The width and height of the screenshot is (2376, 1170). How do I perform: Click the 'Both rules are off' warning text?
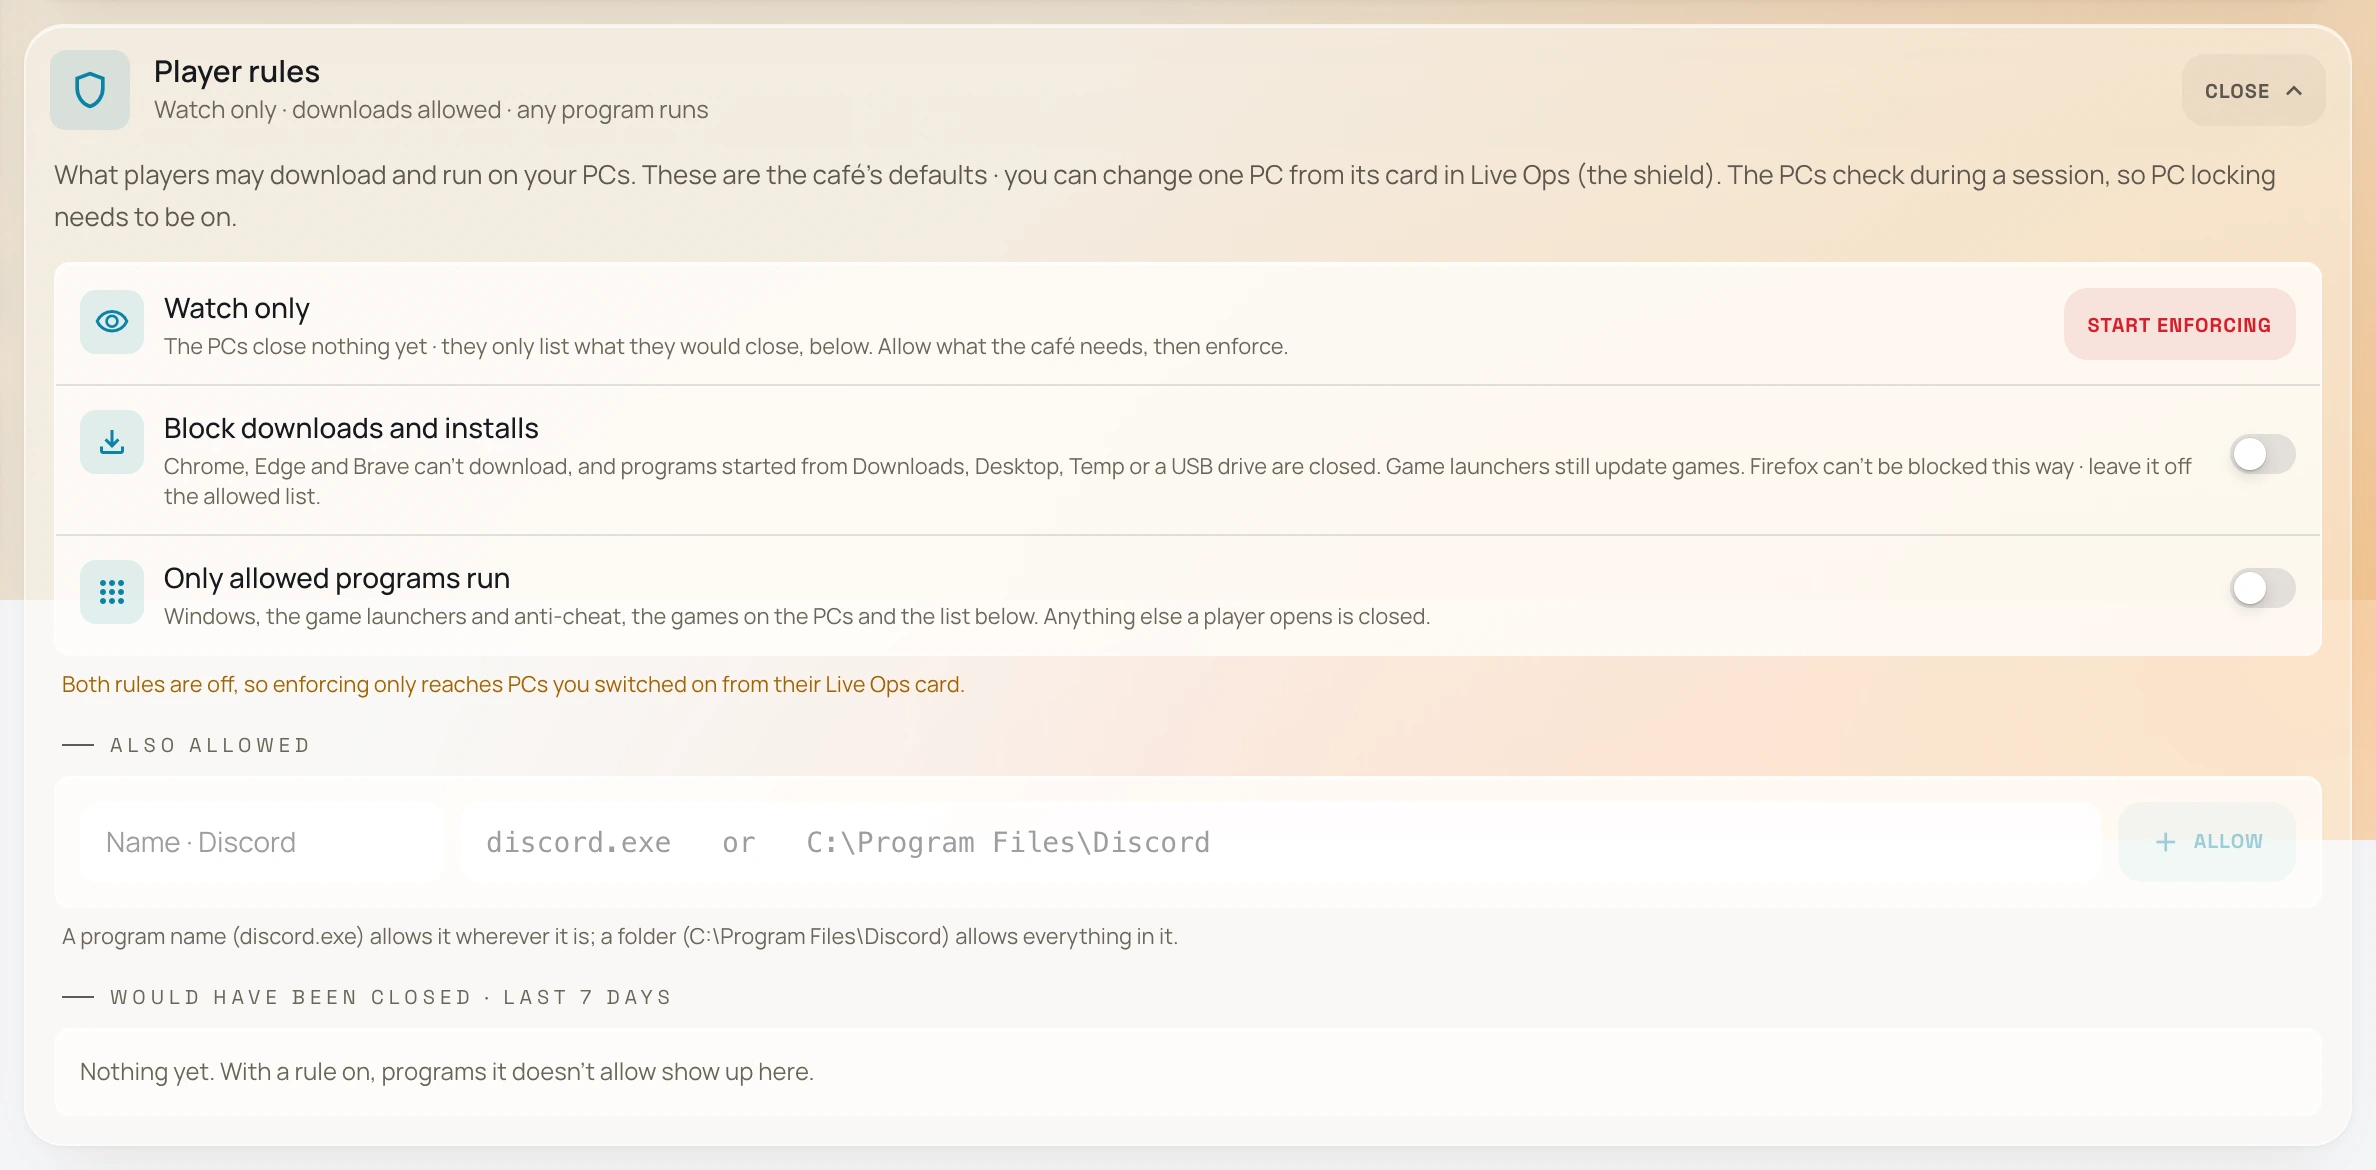pos(513,684)
